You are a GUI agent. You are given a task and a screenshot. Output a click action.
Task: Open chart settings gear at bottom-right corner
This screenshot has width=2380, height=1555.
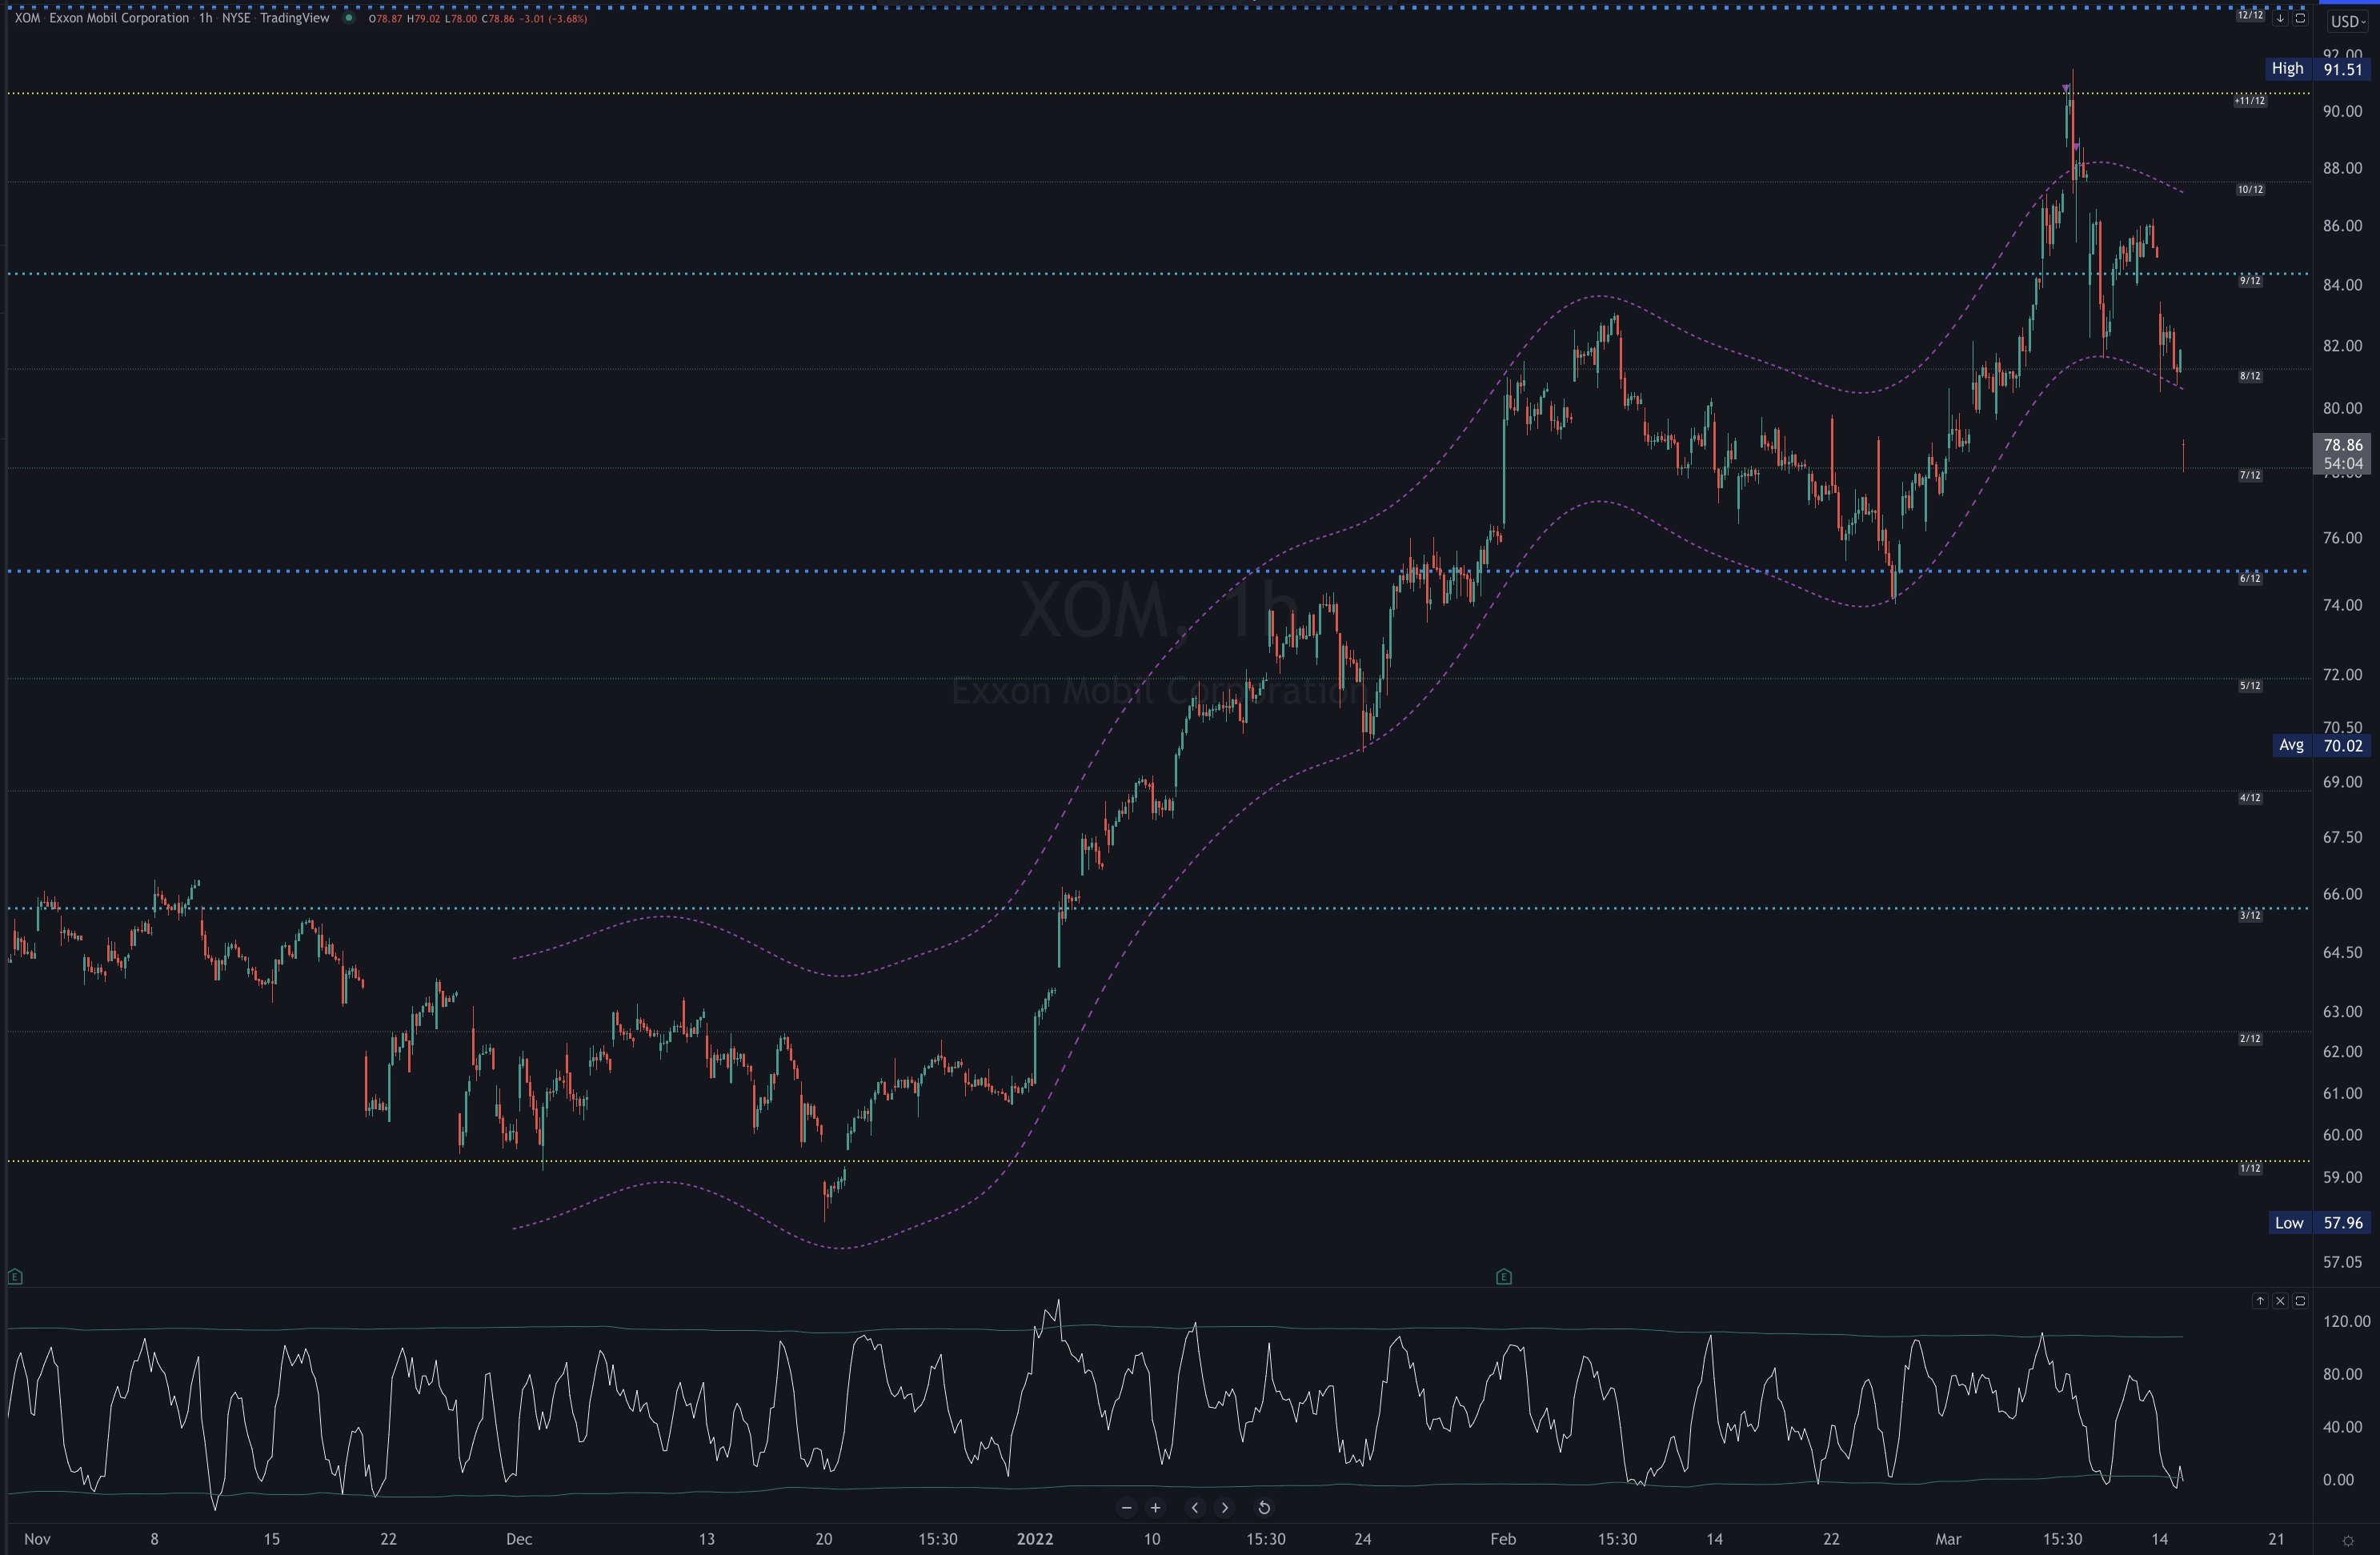(x=2348, y=1541)
